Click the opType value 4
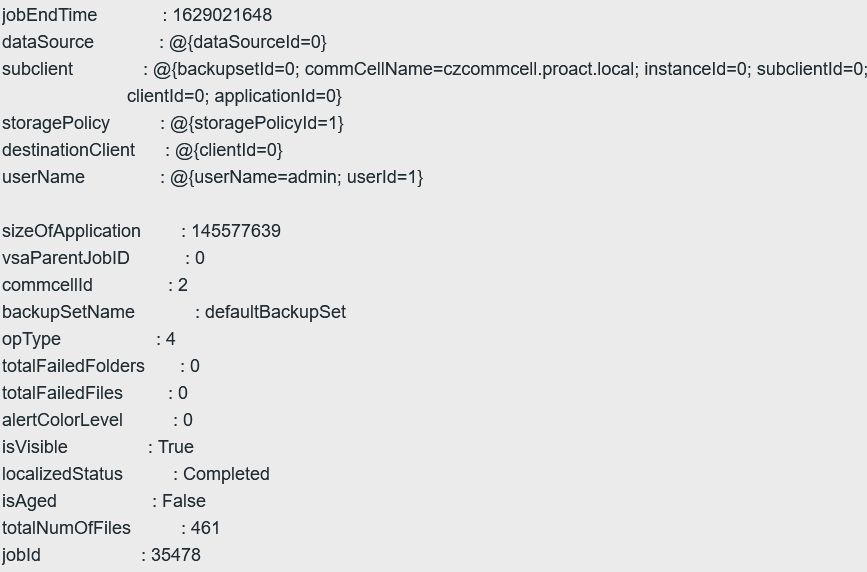The image size is (867, 572). click(x=170, y=339)
